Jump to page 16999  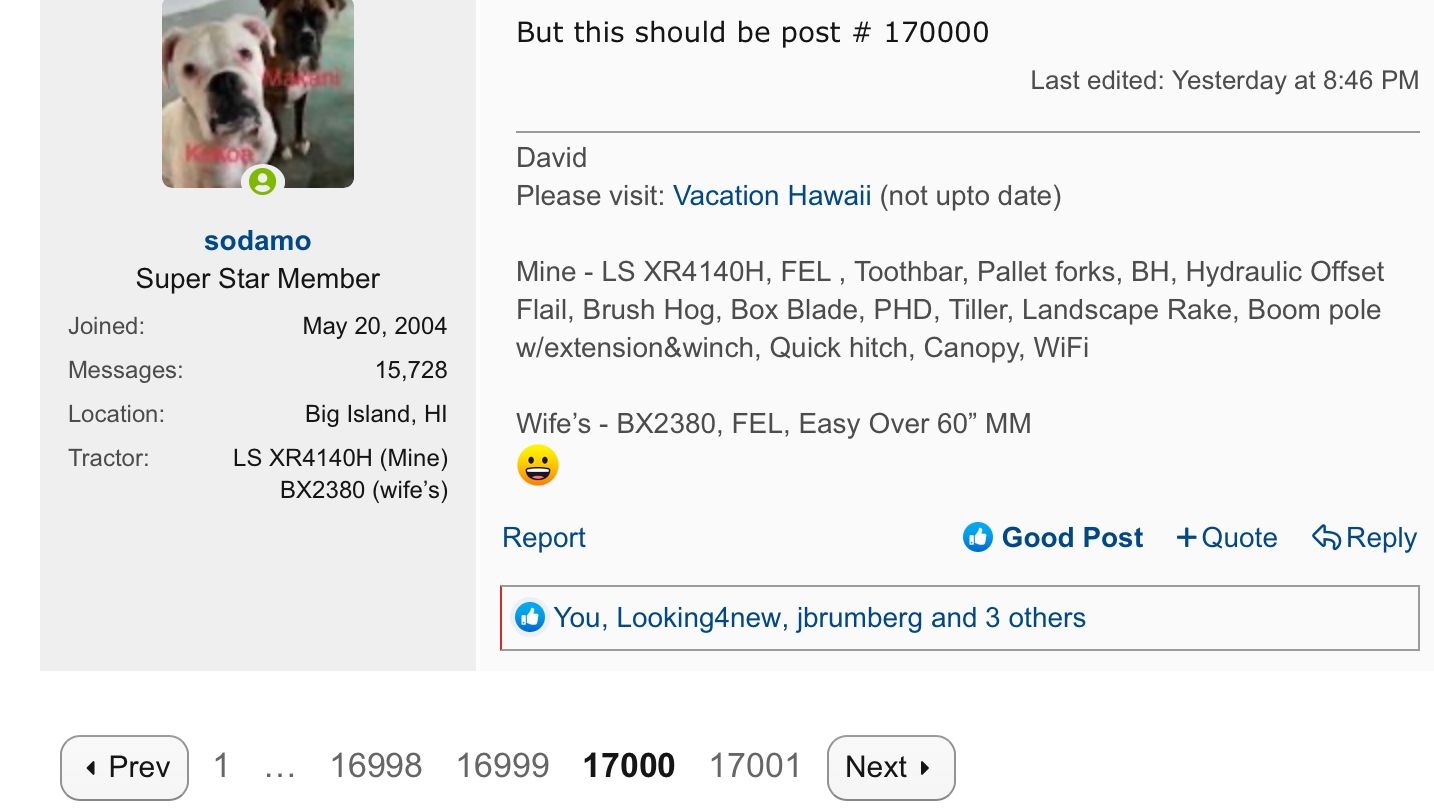coord(502,767)
